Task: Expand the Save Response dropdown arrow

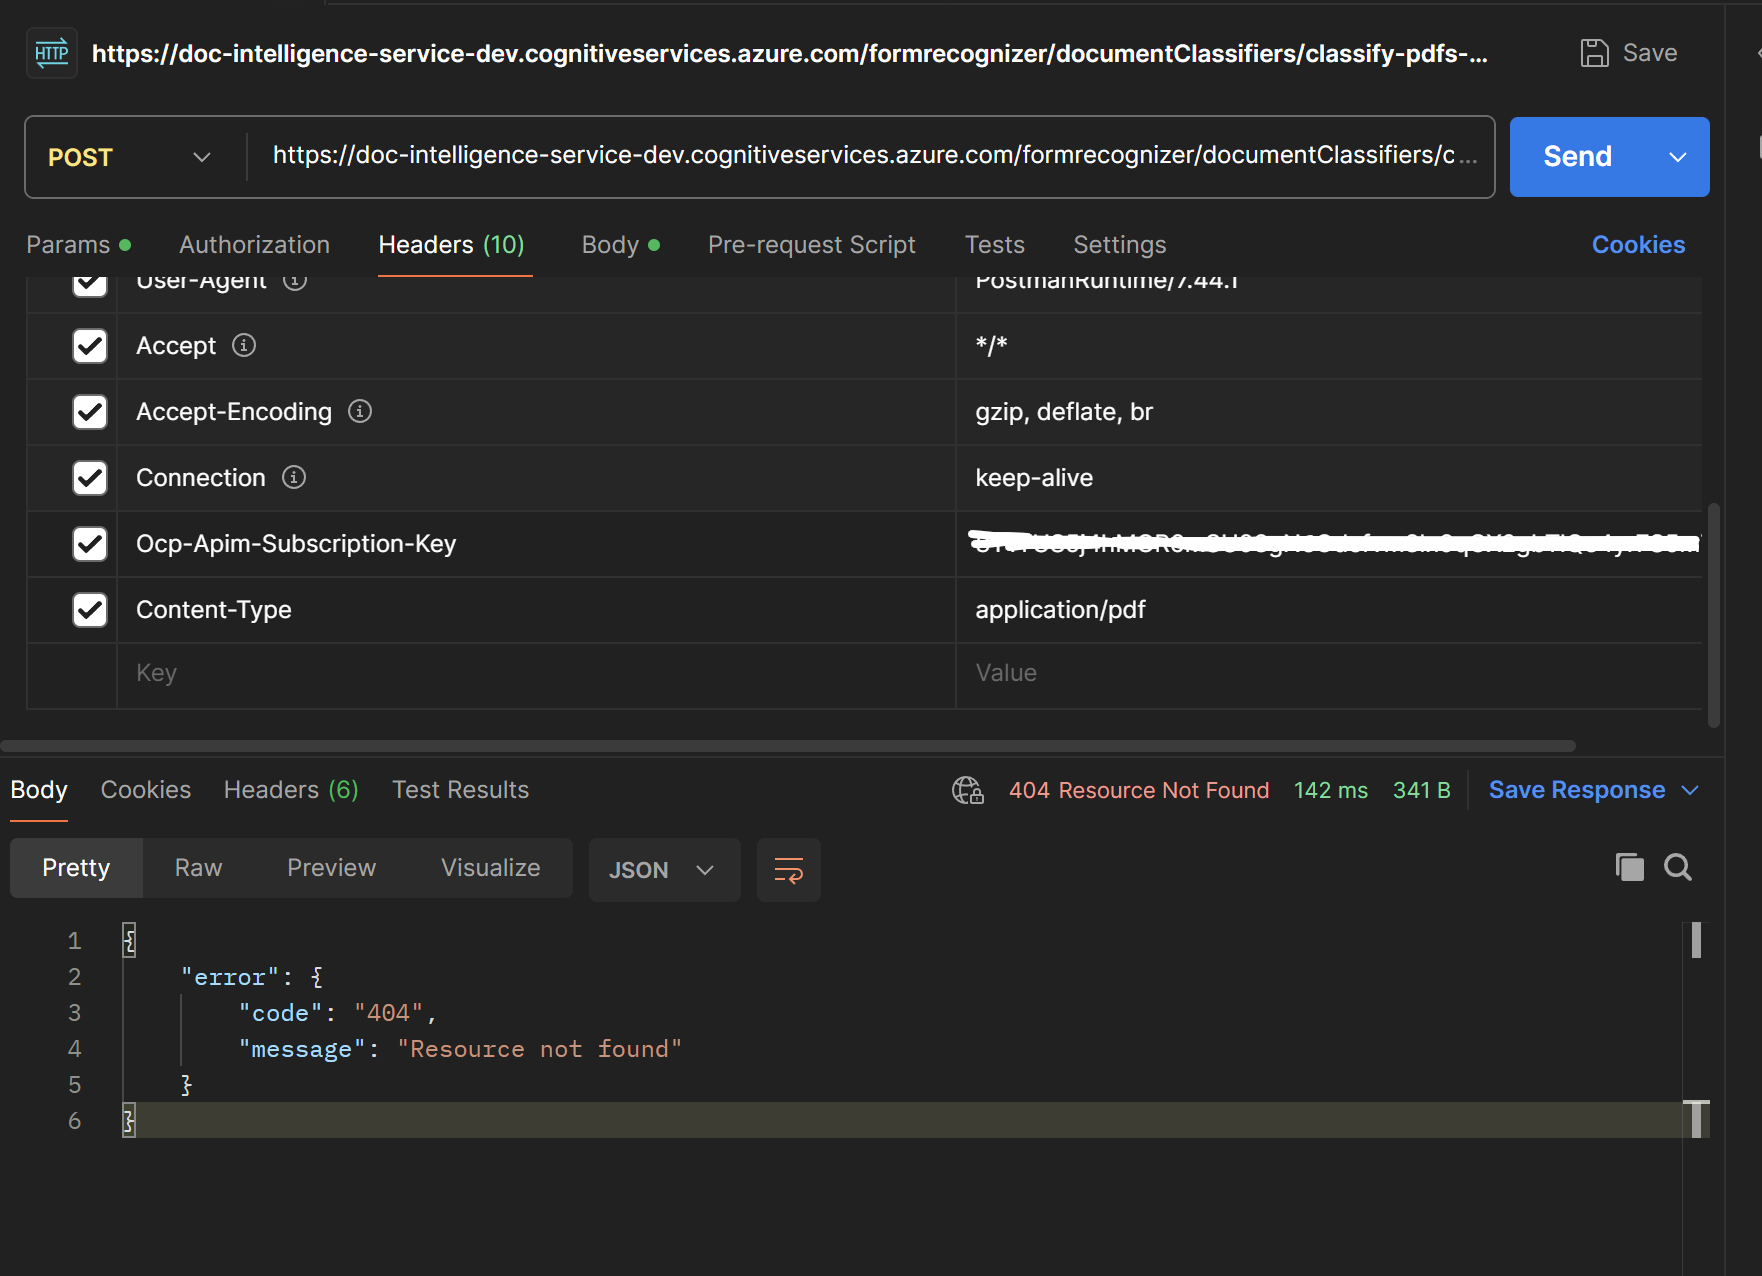Action: point(1691,790)
